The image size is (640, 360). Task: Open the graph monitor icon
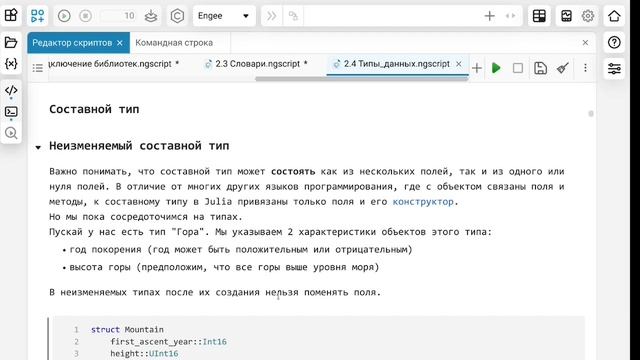click(566, 16)
